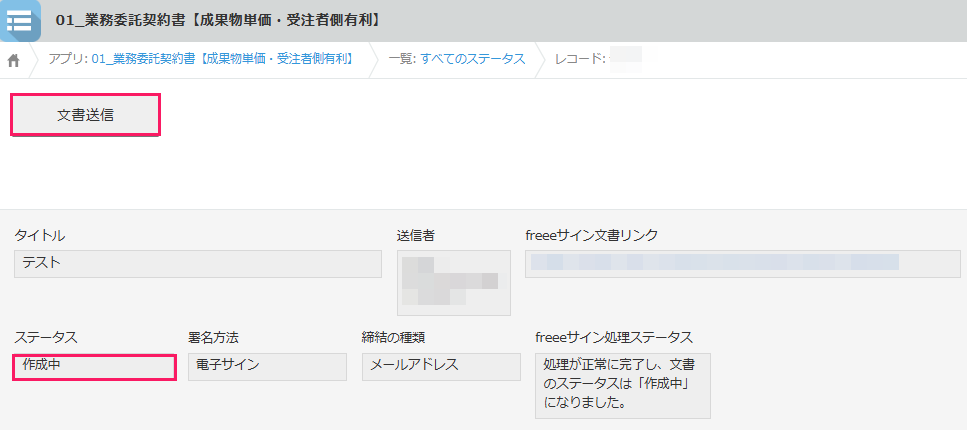Open the 01_業務委託契約書 app breadcrumb link
This screenshot has height=430, width=967.
pos(224,59)
